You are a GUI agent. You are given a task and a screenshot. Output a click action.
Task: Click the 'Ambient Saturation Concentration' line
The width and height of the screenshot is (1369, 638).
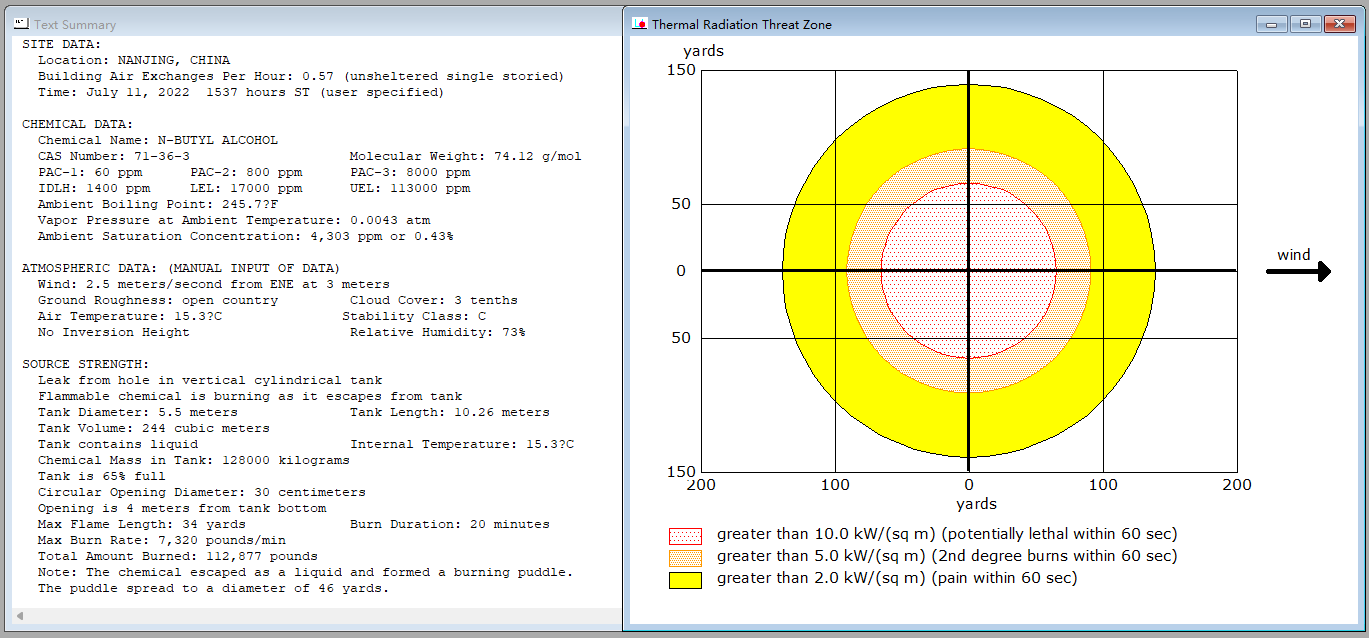tap(245, 236)
